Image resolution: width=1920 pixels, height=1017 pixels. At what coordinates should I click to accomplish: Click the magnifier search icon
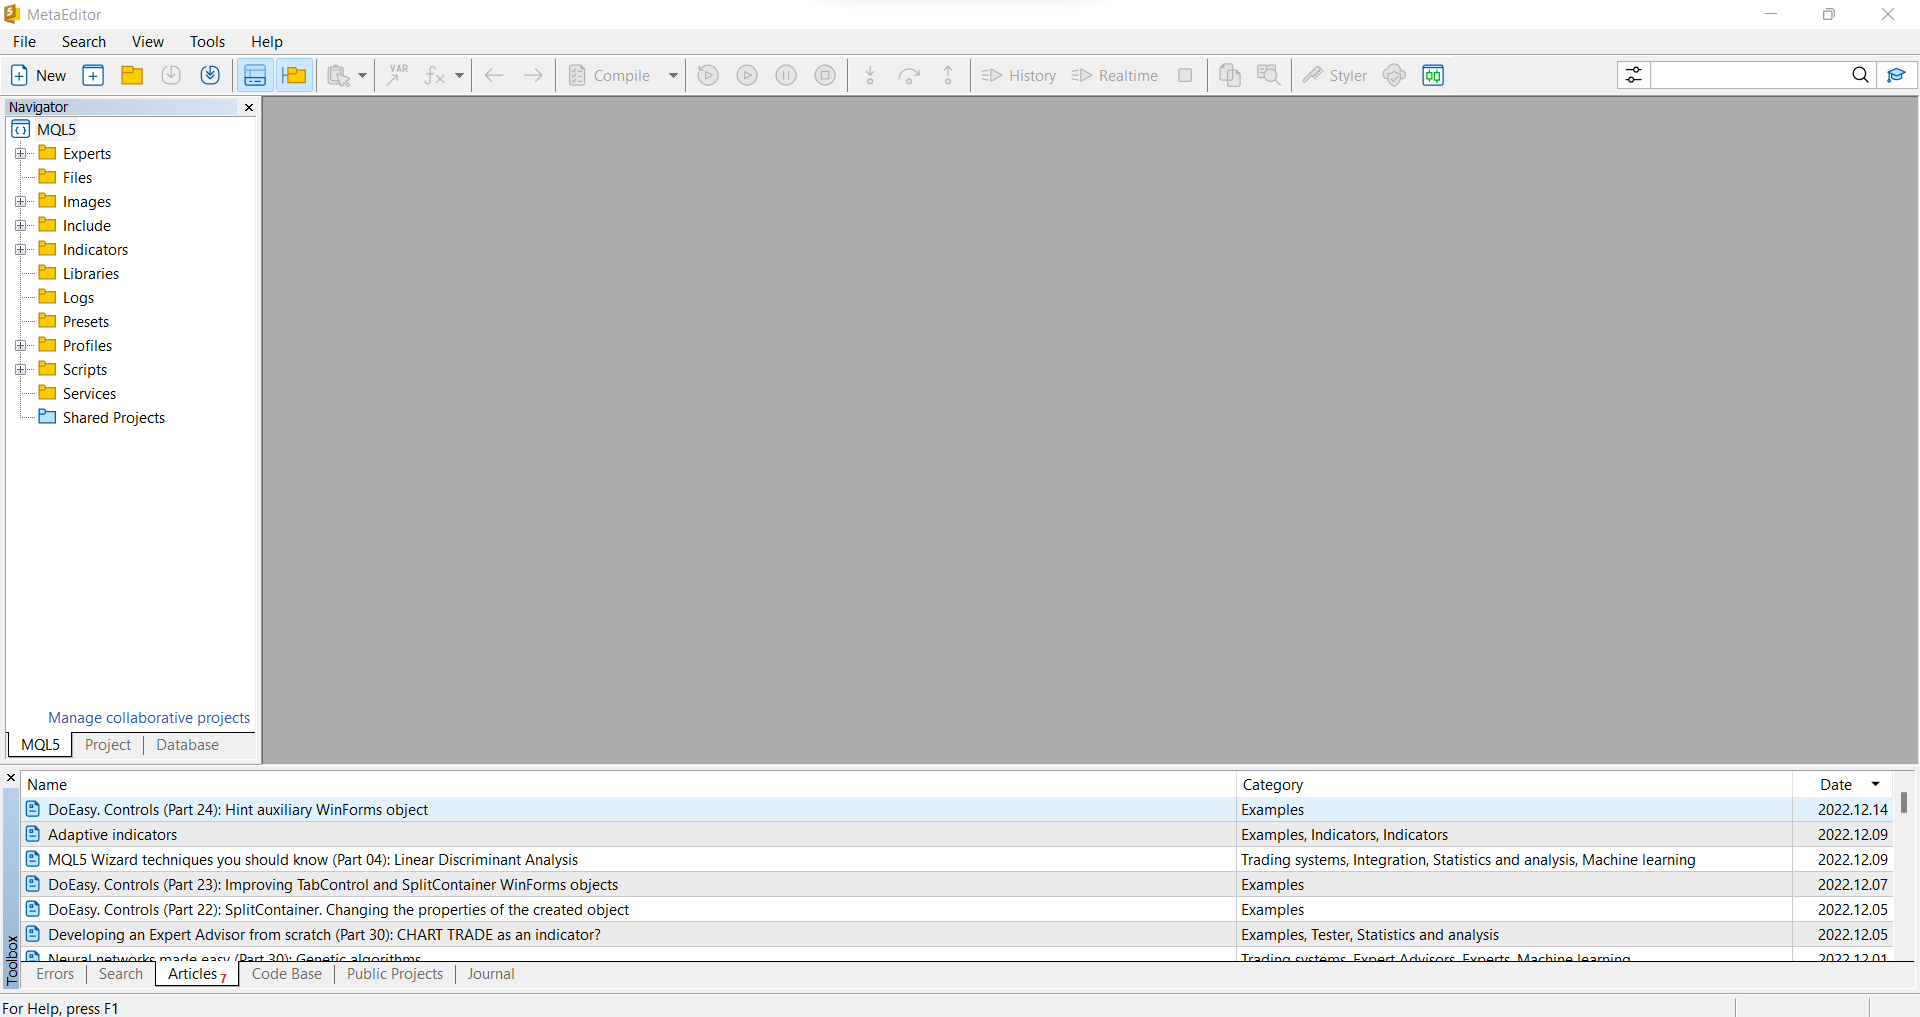coord(1860,75)
